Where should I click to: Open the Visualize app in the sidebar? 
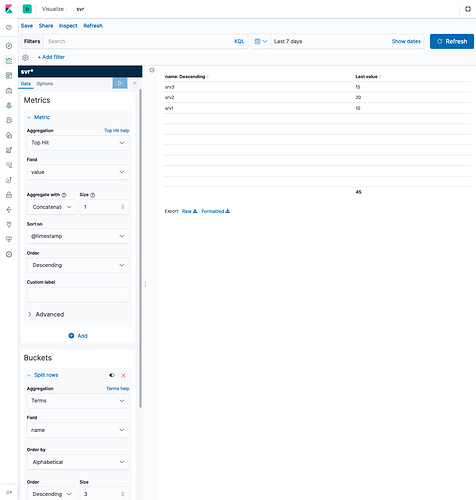pyautogui.click(x=9, y=61)
